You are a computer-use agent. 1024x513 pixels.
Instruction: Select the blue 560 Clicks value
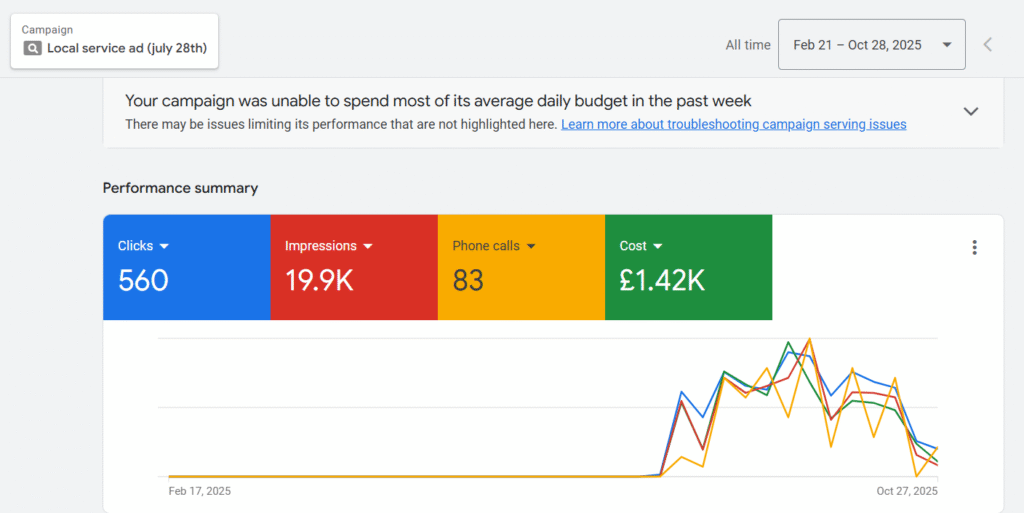tap(143, 281)
